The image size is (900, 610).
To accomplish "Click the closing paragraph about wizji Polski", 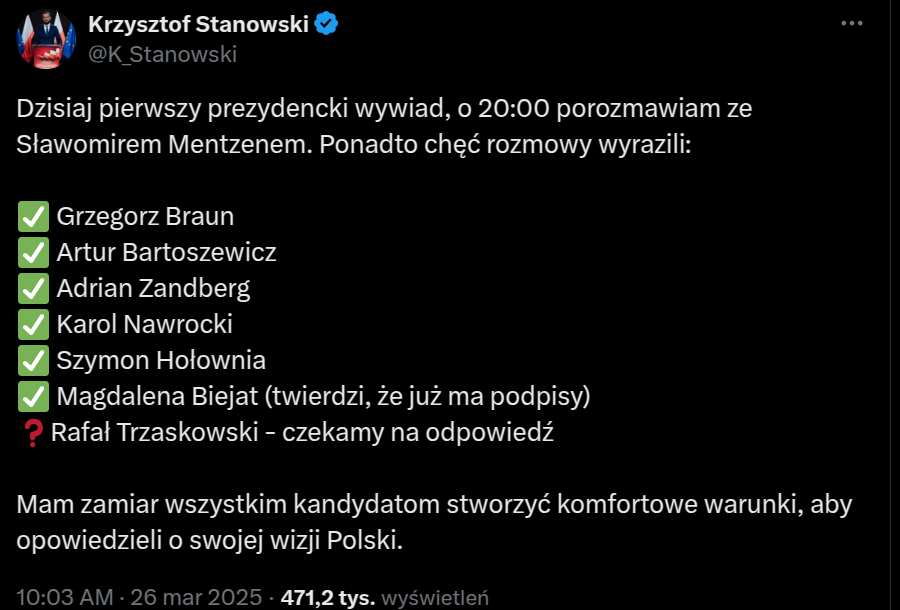I will click(x=434, y=522).
